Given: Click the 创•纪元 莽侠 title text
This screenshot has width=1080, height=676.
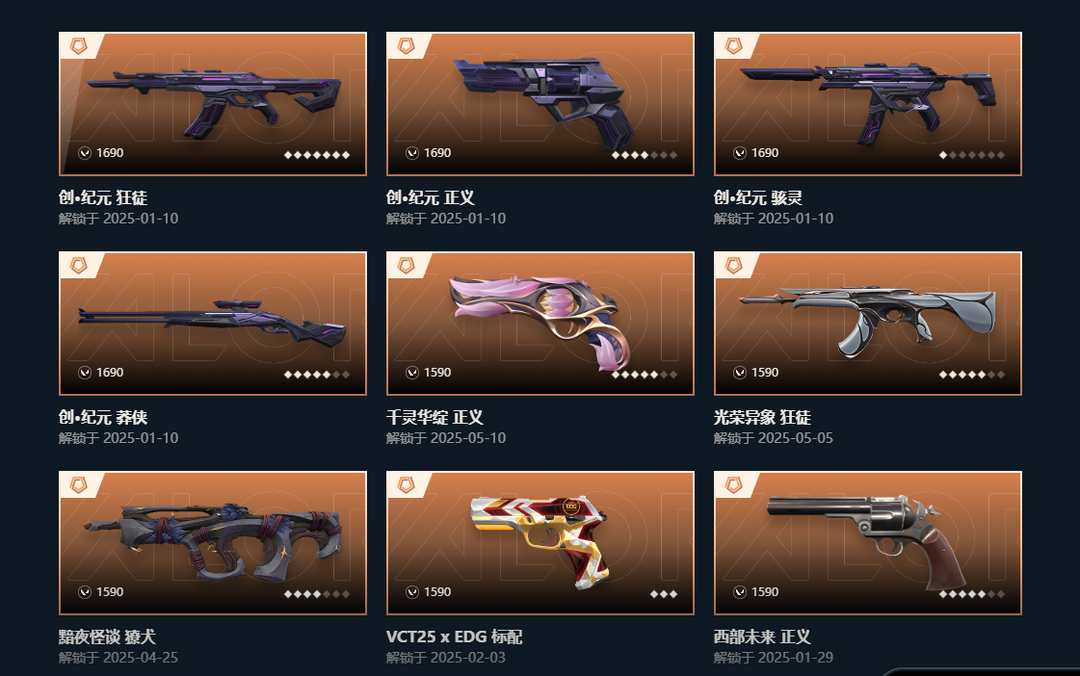Looking at the screenshot, I should pyautogui.click(x=103, y=417).
